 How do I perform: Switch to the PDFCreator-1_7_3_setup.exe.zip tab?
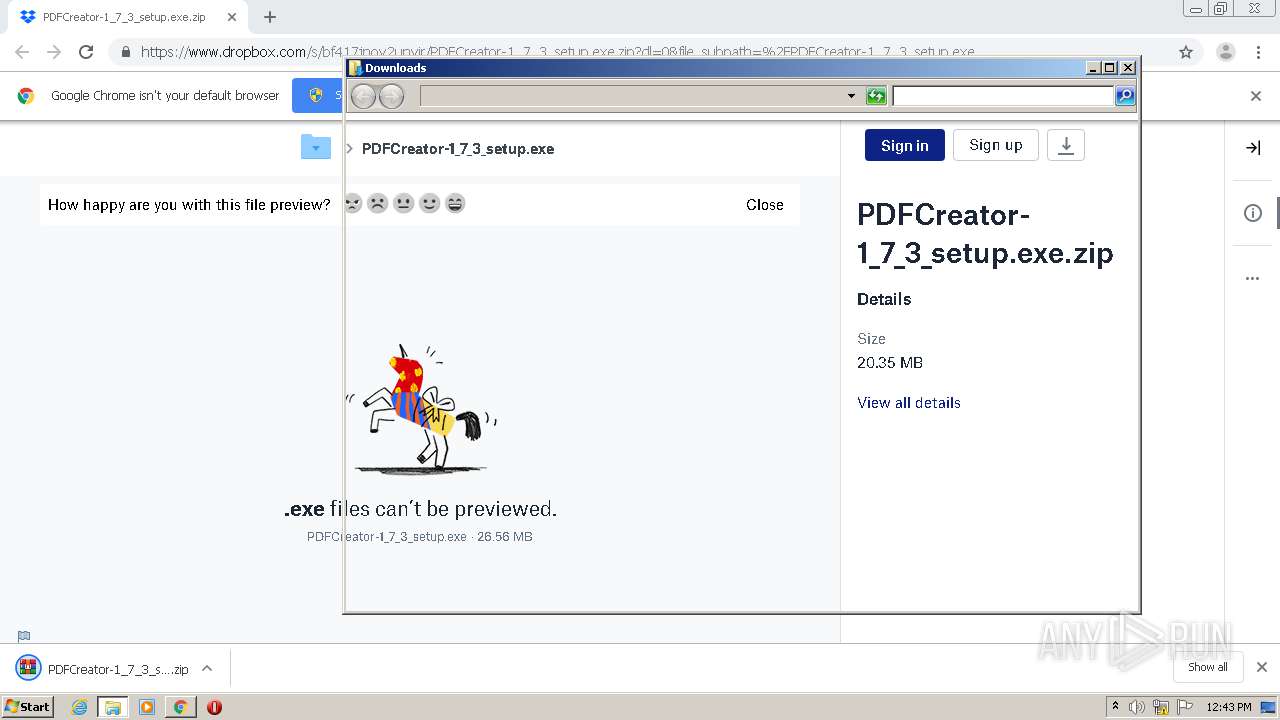(124, 17)
